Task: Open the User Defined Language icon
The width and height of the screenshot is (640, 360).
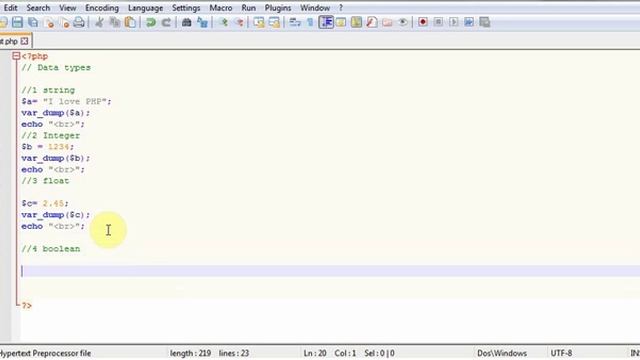Action: click(340, 22)
